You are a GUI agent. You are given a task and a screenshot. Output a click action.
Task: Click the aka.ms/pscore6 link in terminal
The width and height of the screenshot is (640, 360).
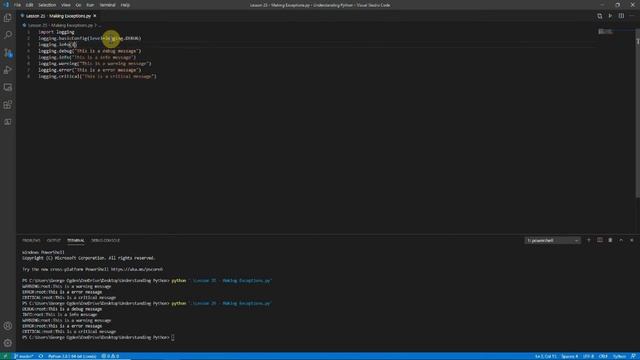point(137,269)
